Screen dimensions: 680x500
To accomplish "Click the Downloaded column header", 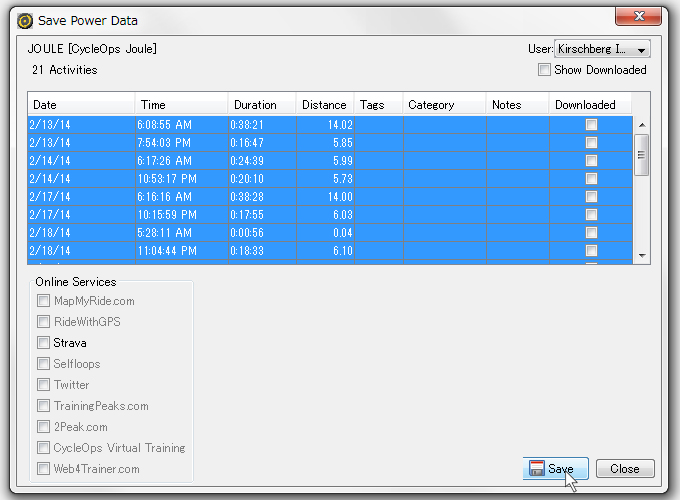I will pos(590,105).
